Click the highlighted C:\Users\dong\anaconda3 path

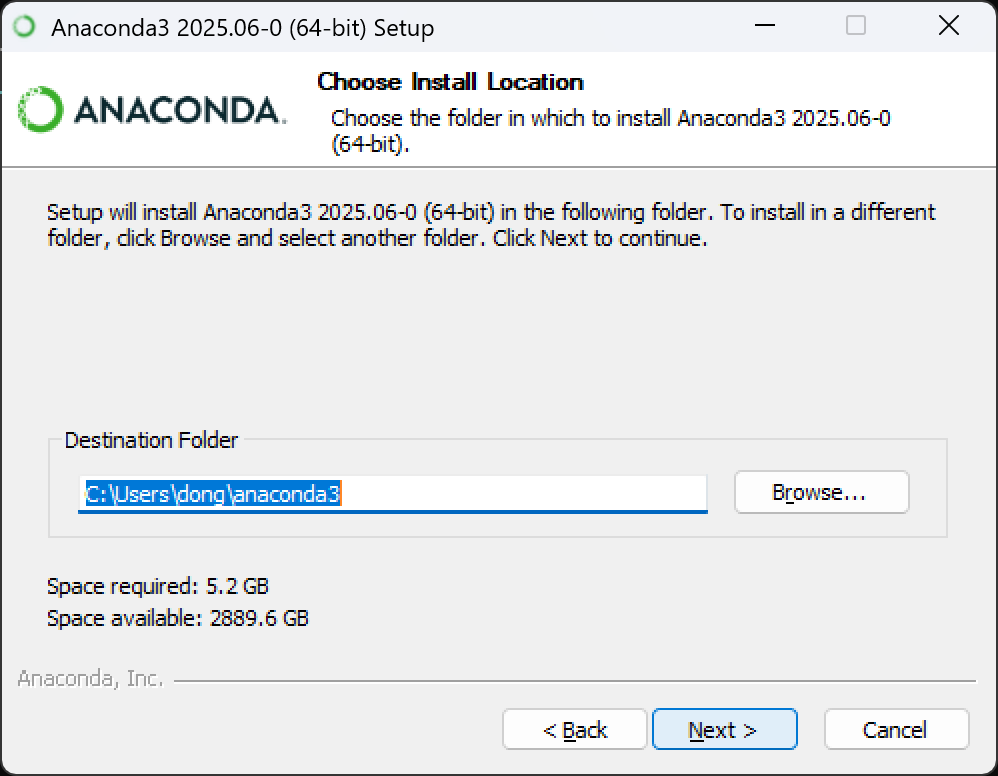[213, 493]
